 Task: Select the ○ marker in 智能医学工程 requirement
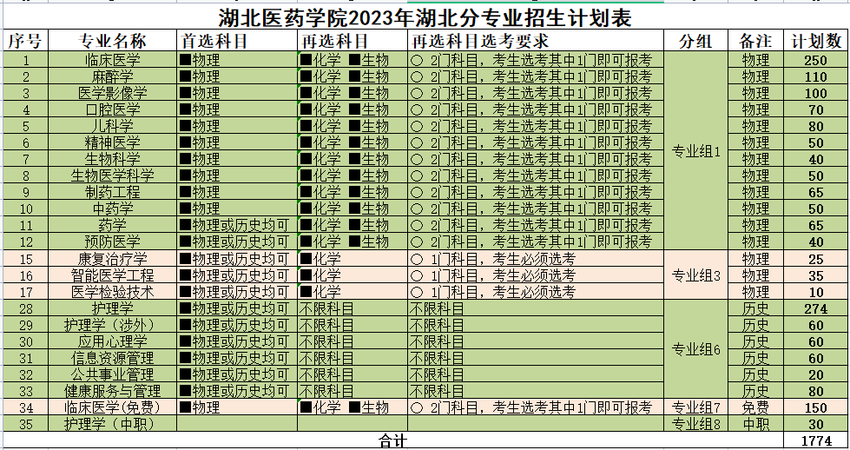tap(416, 275)
